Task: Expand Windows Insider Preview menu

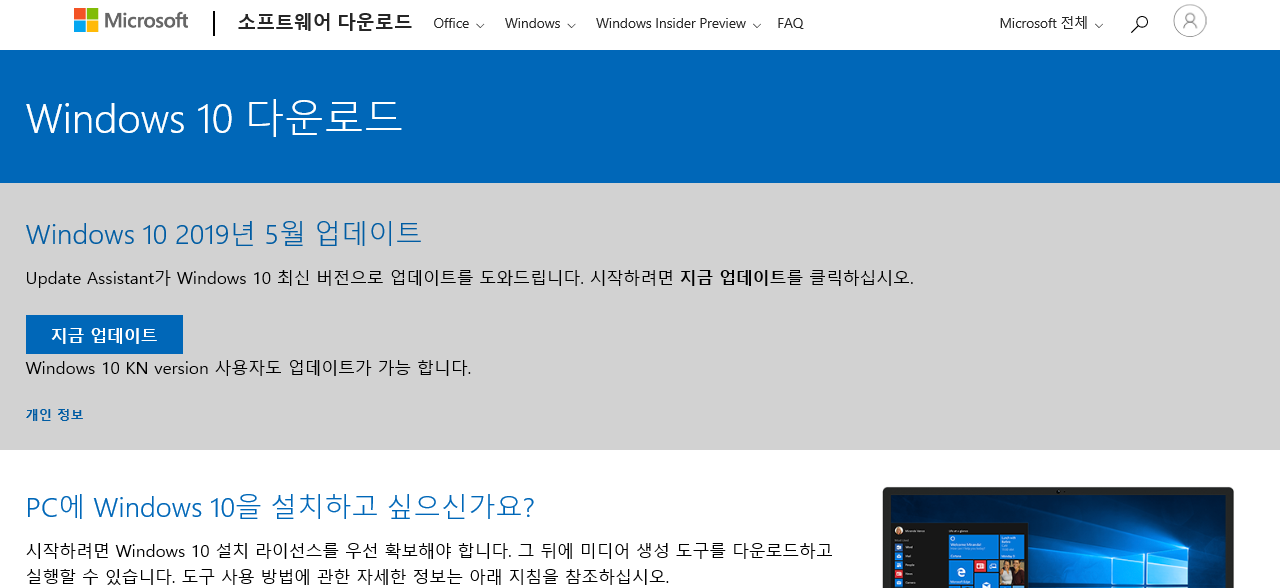Action: (x=678, y=24)
